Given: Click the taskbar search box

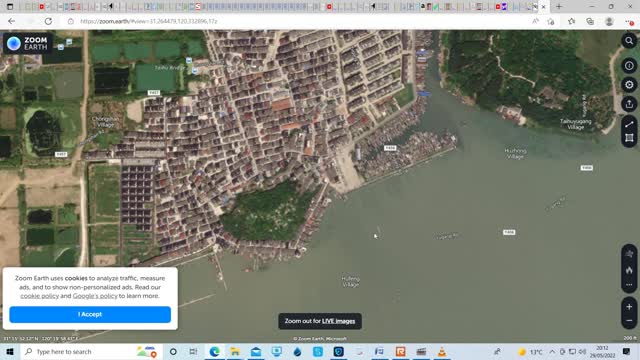Looking at the screenshot, I should click(91, 351).
